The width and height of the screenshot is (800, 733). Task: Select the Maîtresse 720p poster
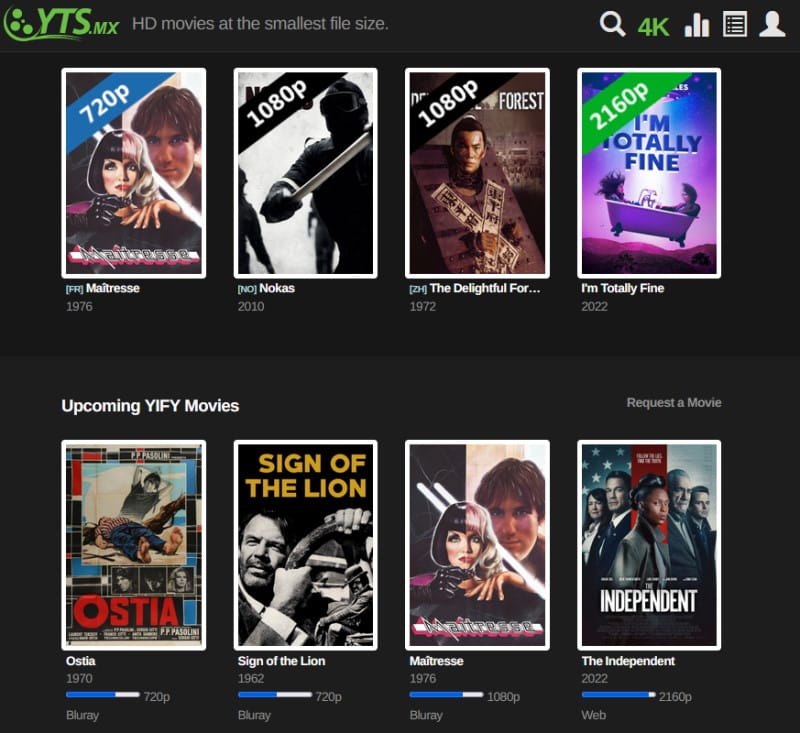pos(133,173)
